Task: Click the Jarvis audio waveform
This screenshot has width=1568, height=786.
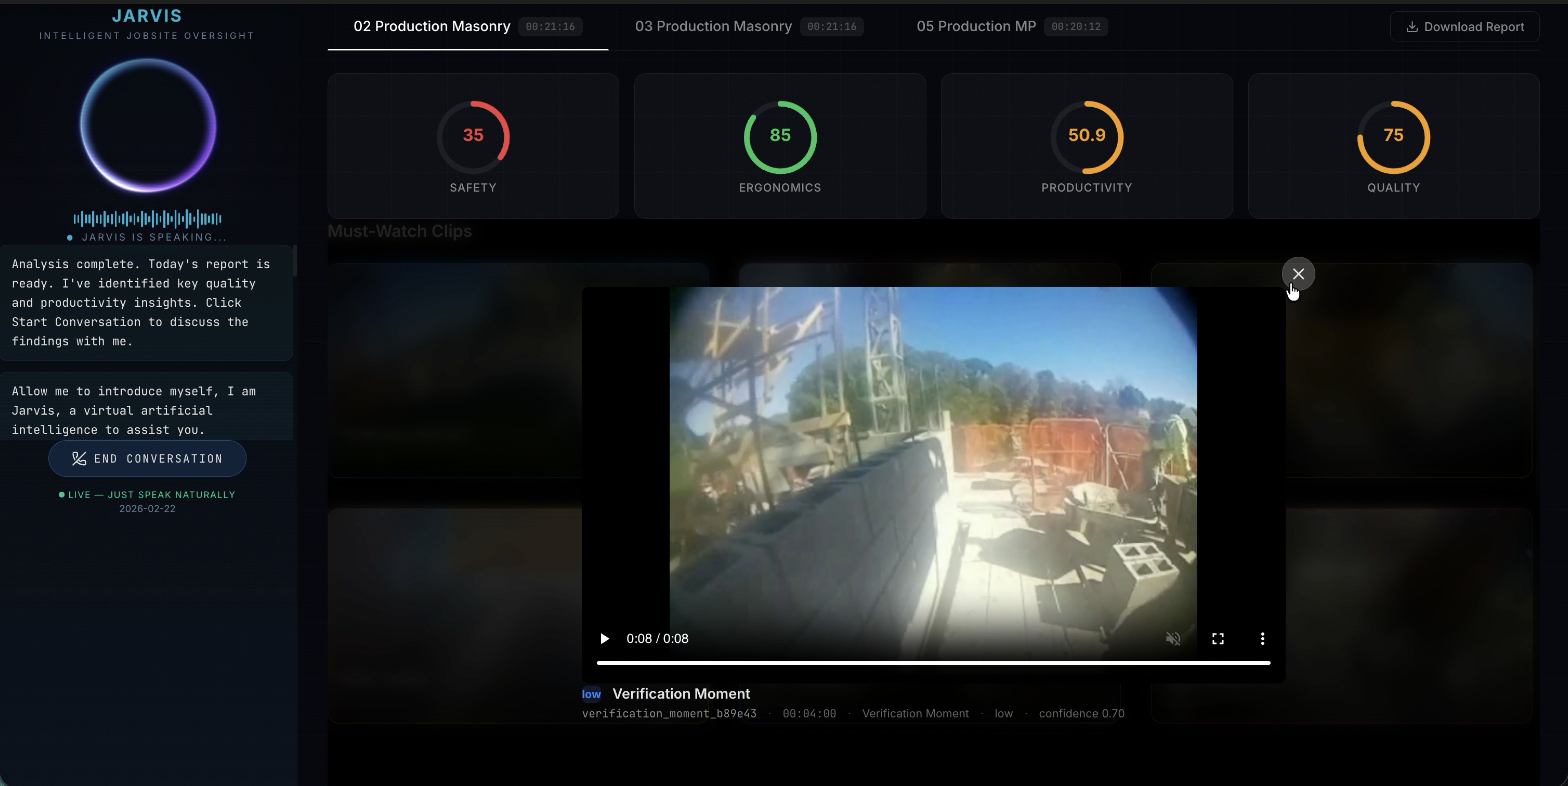Action: click(148, 218)
